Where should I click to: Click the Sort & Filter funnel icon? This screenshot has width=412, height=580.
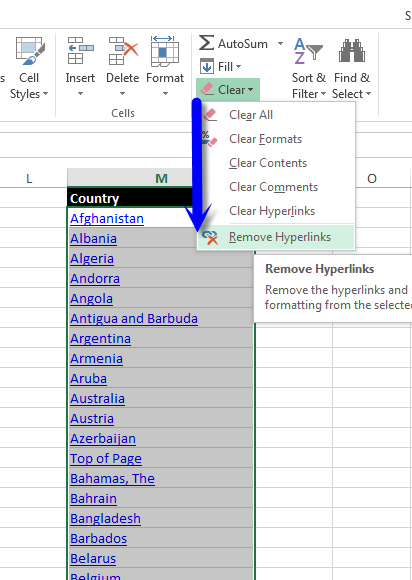coord(308,51)
